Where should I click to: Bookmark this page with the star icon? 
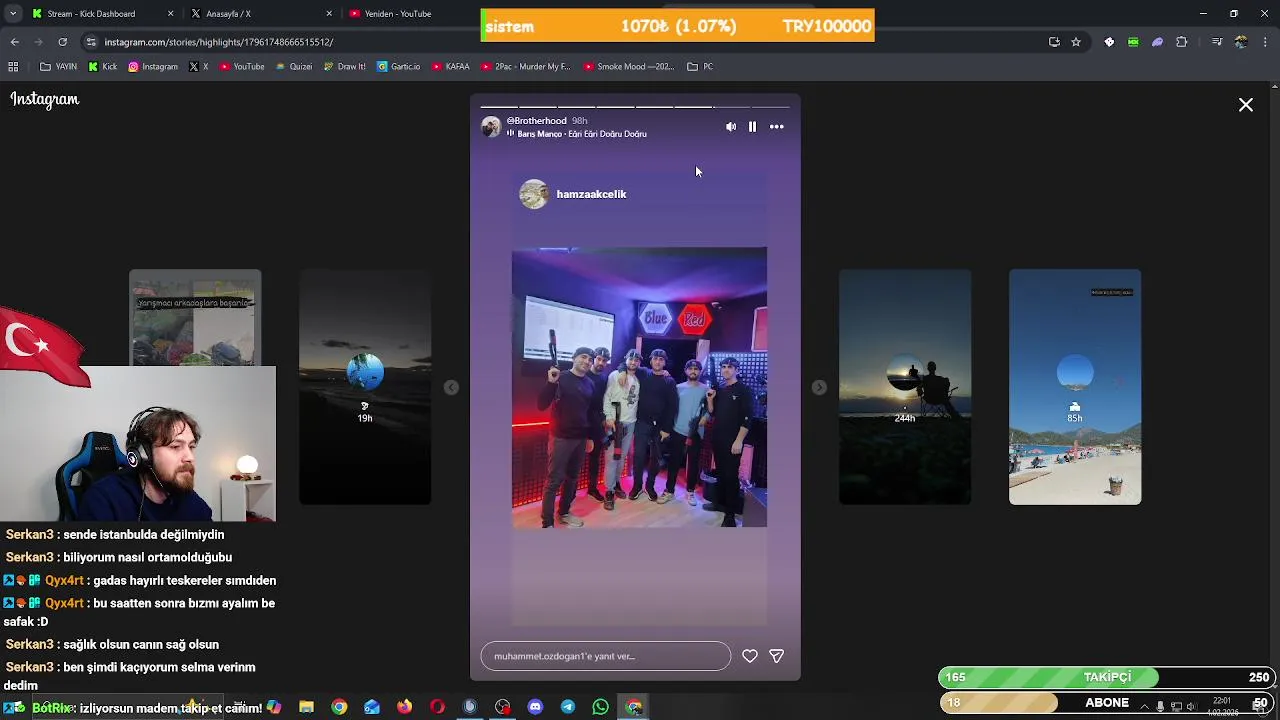tap(1076, 42)
